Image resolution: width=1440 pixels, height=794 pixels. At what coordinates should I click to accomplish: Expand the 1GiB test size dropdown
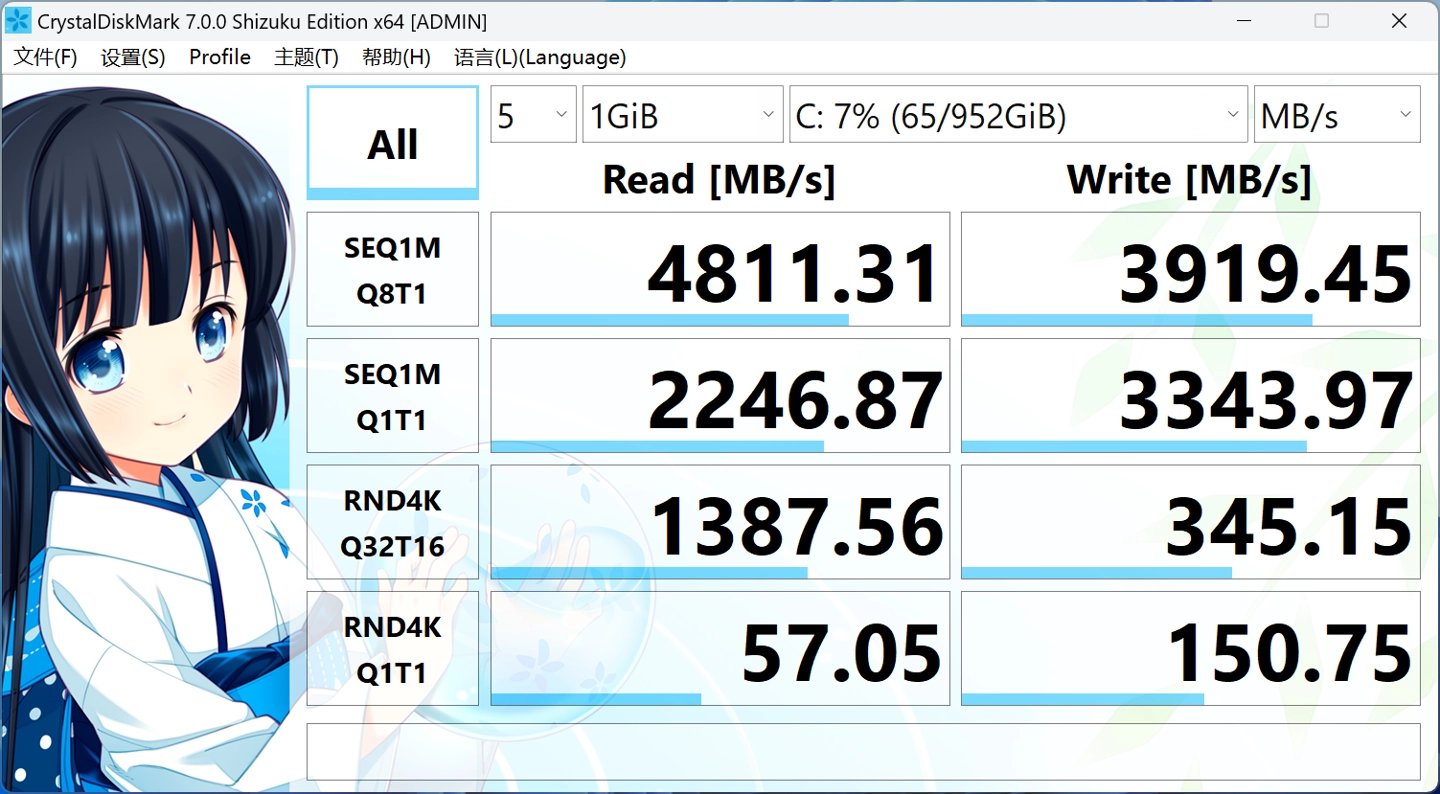[x=683, y=115]
